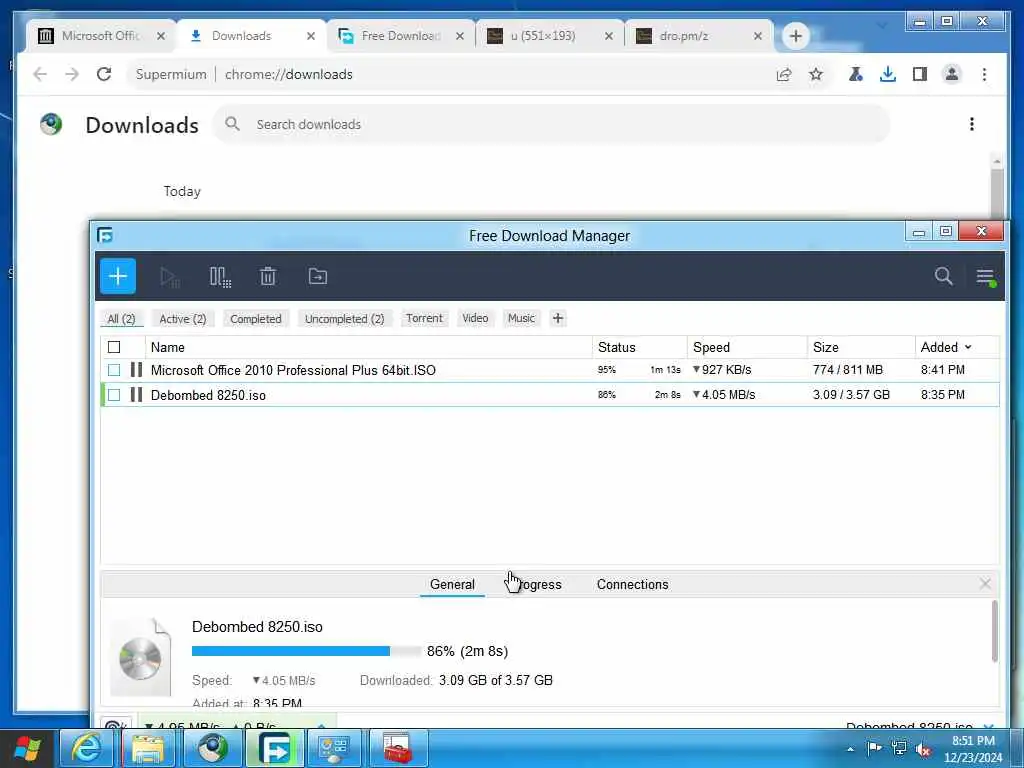Click the start downloads play icon
This screenshot has width=1024, height=768.
170,277
